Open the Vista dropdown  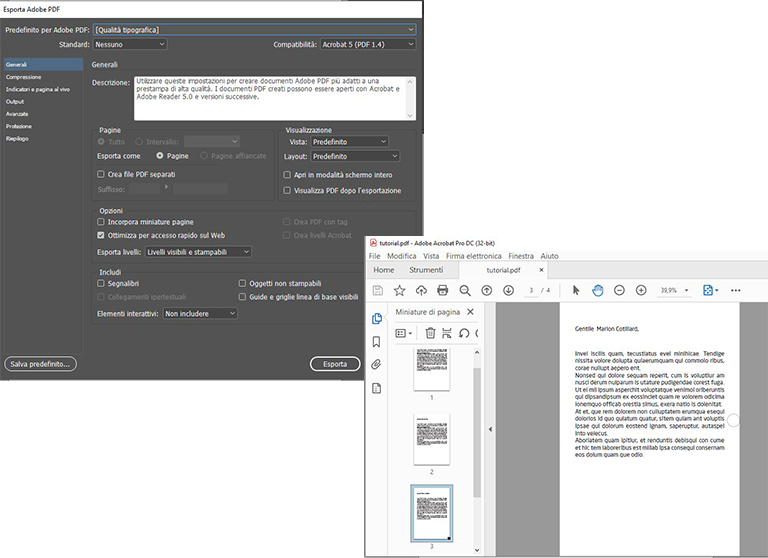(x=350, y=142)
